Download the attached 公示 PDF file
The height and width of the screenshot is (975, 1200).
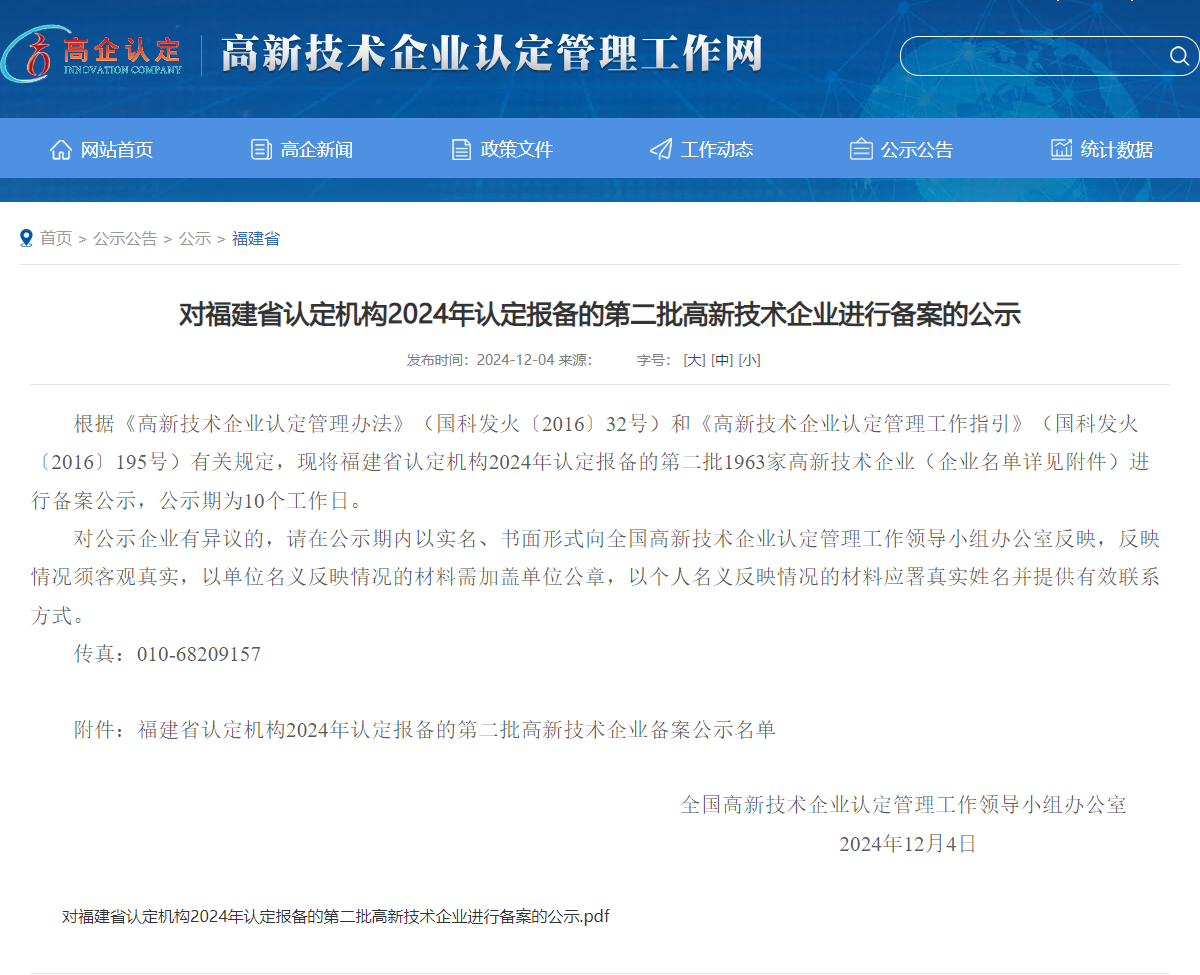pyautogui.click(x=335, y=916)
